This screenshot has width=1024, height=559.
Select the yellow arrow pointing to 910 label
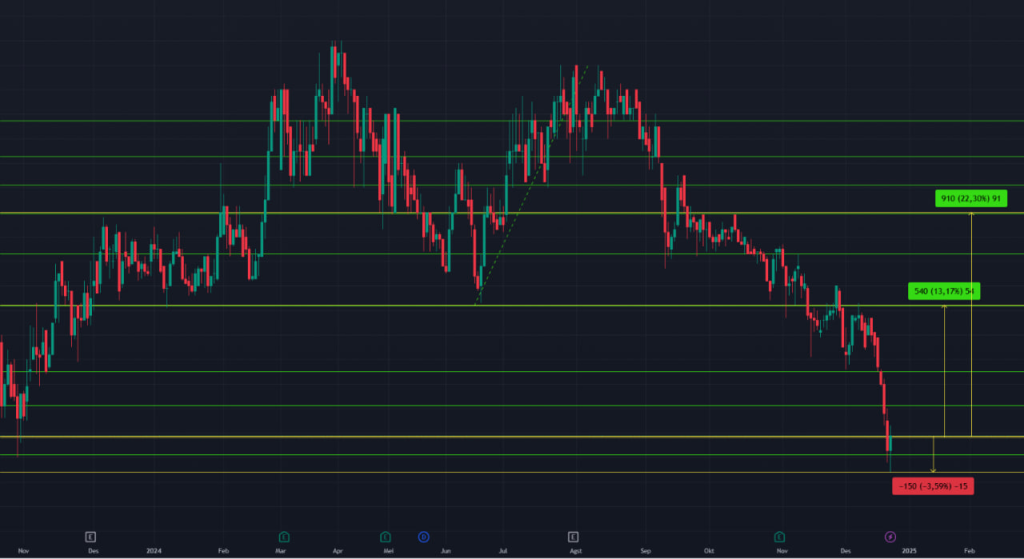coord(971,325)
